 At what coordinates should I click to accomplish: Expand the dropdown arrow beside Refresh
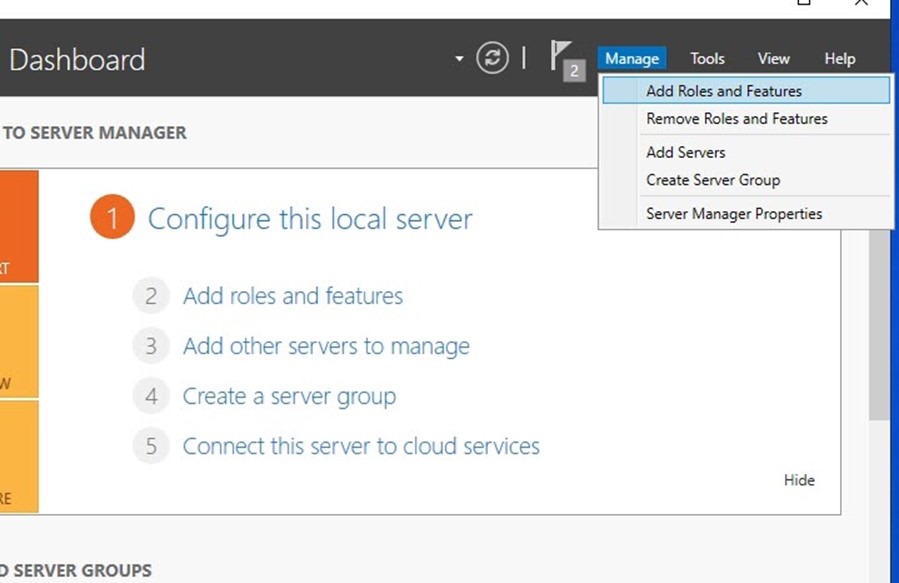pyautogui.click(x=459, y=58)
